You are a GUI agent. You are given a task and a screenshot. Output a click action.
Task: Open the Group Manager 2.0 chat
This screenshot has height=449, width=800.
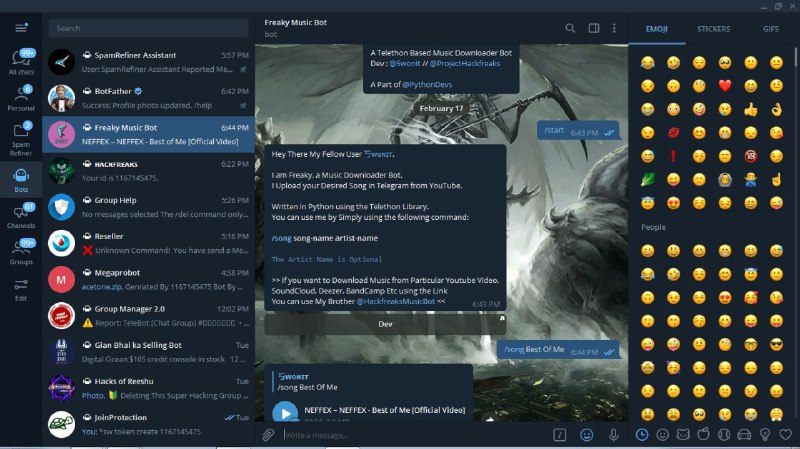pyautogui.click(x=148, y=316)
